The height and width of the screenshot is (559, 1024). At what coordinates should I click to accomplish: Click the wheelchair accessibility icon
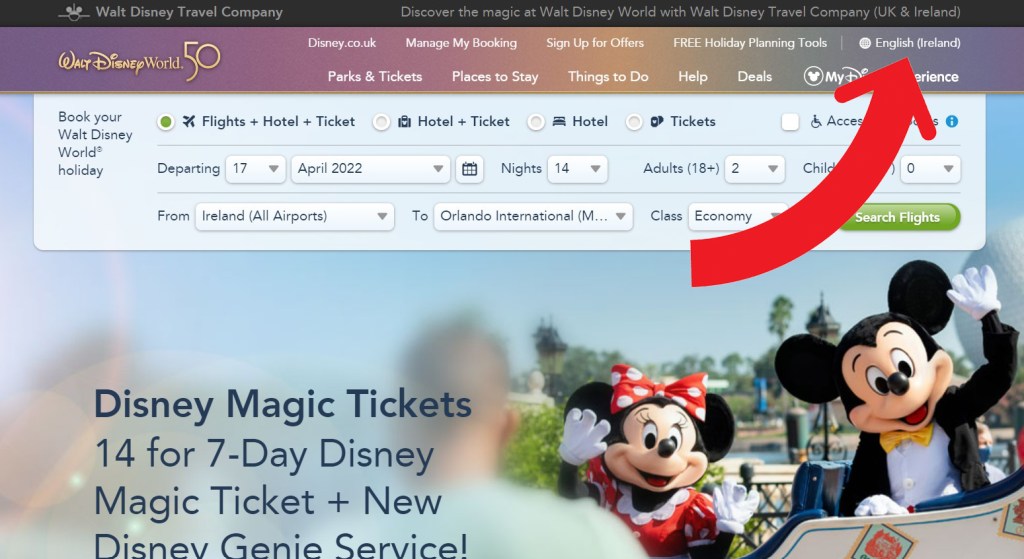[x=816, y=122]
